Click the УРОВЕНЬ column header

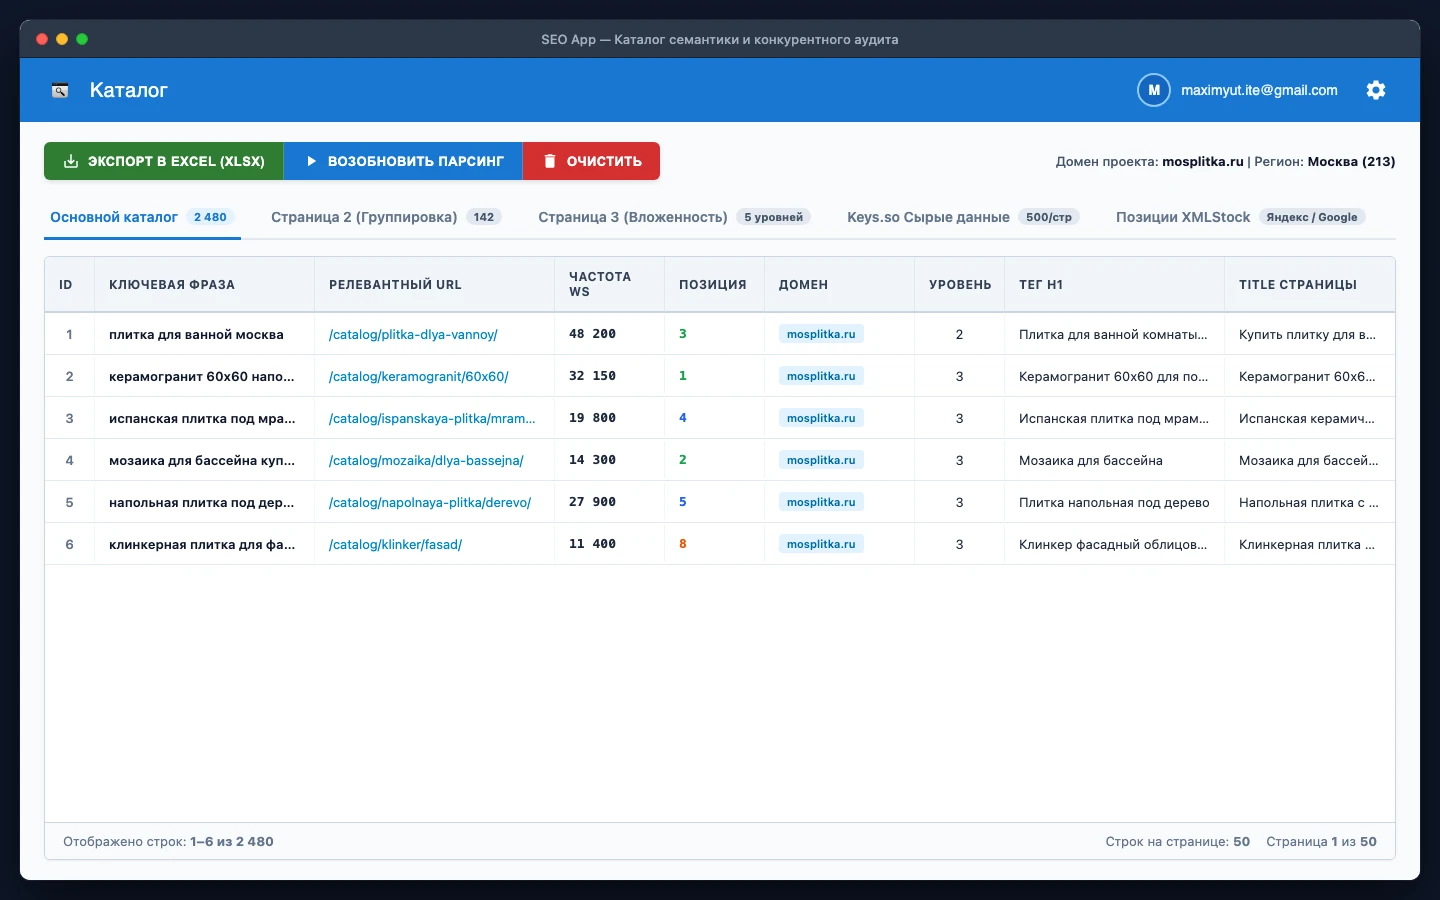click(960, 285)
